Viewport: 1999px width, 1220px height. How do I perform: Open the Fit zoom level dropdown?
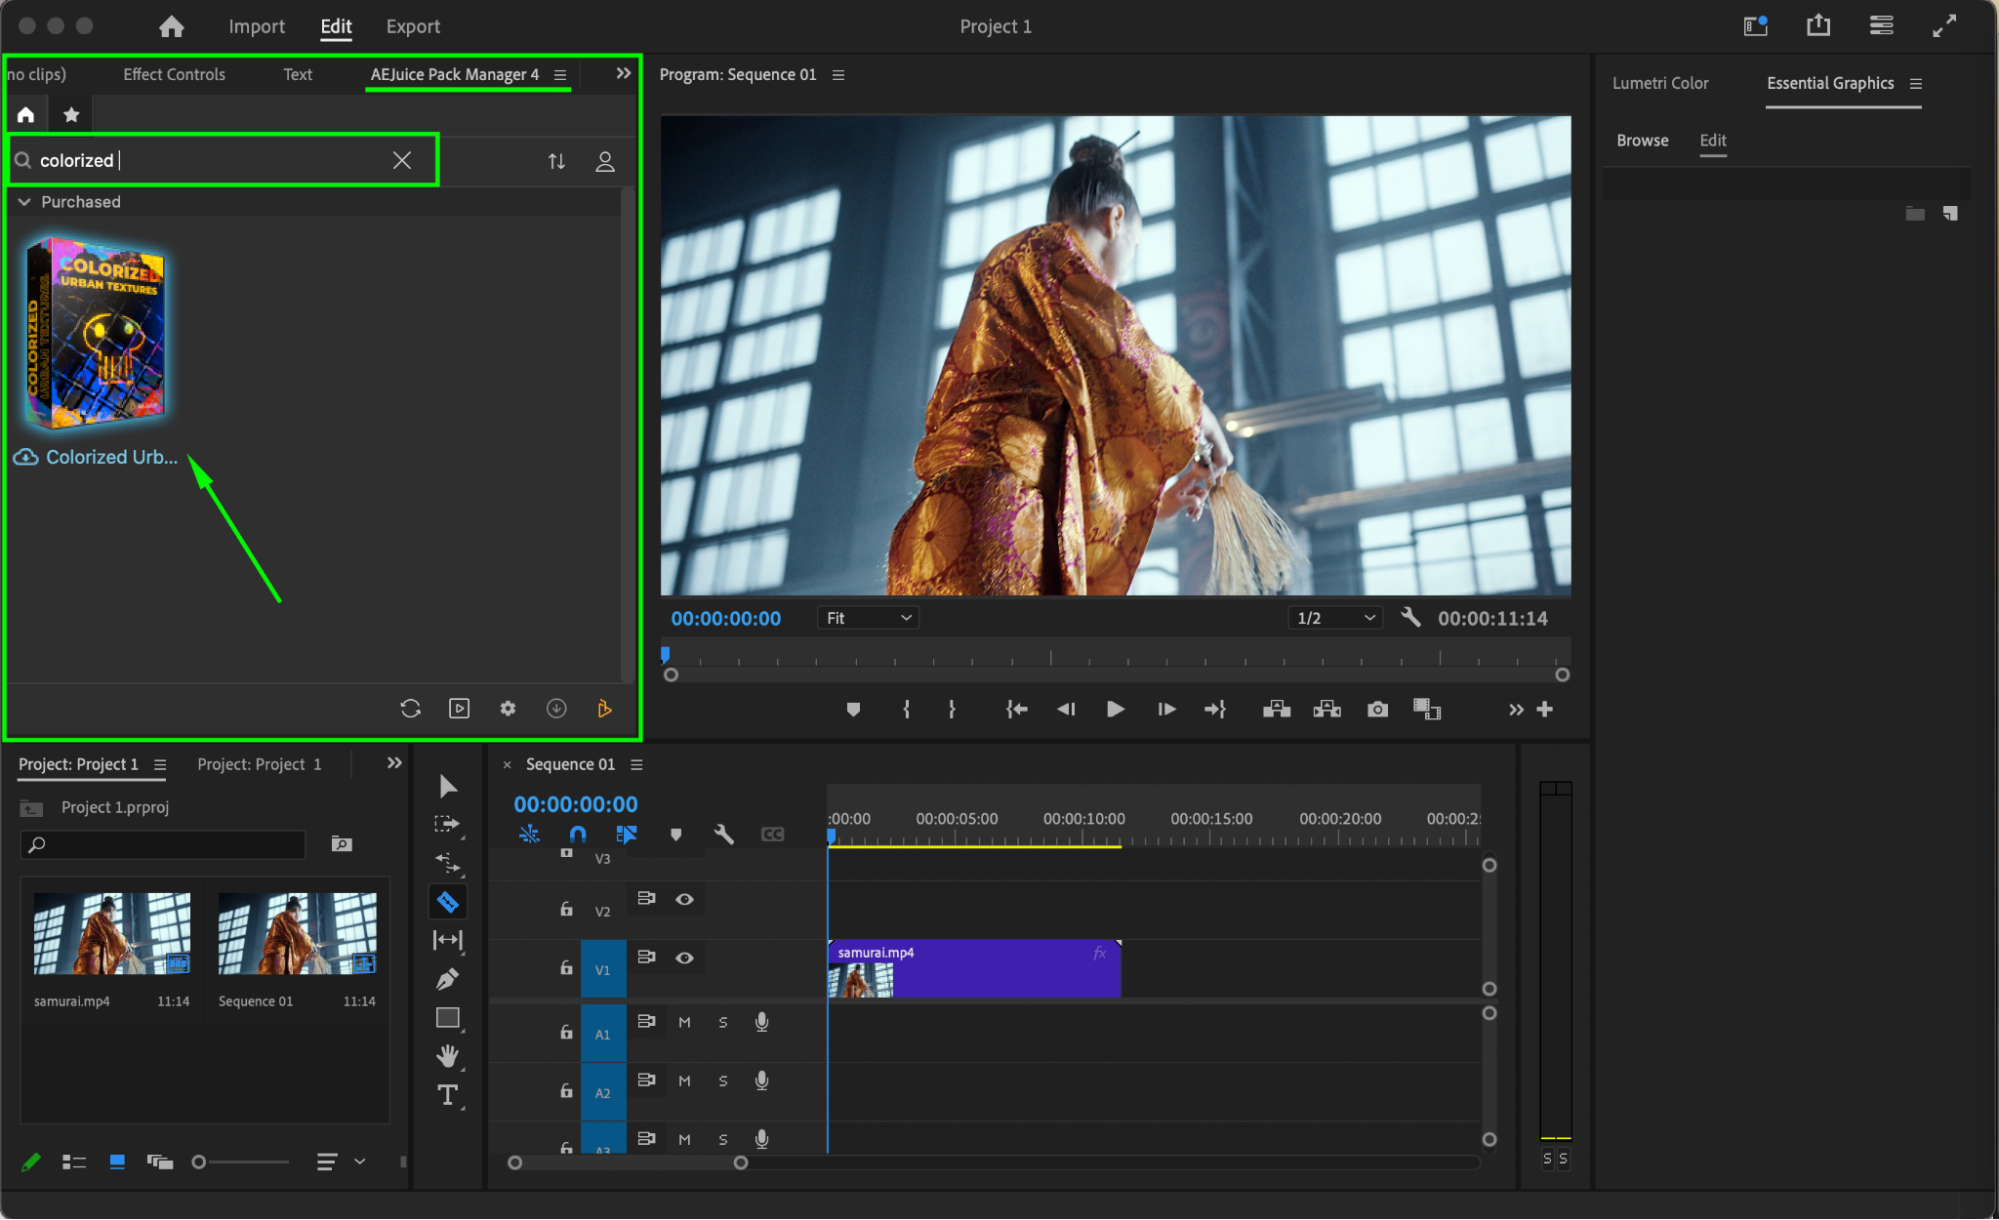pos(868,618)
